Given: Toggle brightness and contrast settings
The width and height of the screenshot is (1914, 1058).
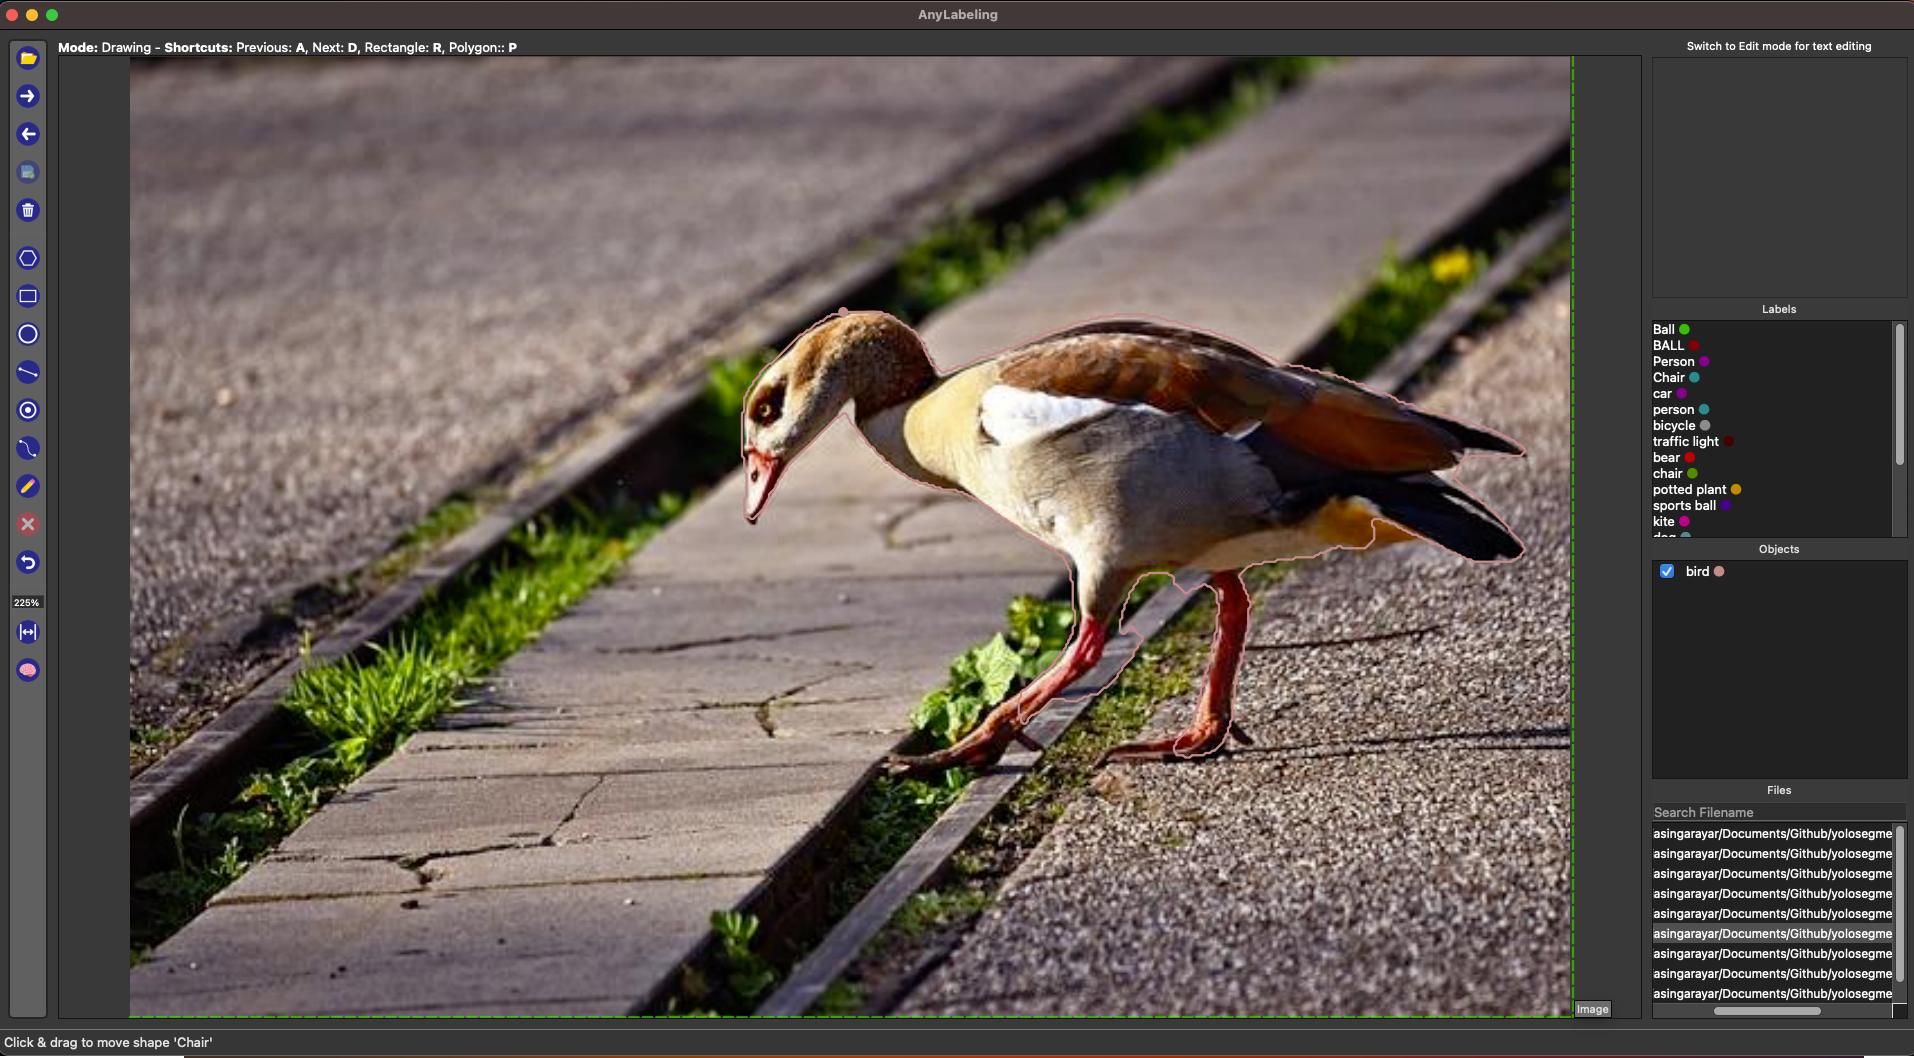Looking at the screenshot, I should click(x=27, y=670).
